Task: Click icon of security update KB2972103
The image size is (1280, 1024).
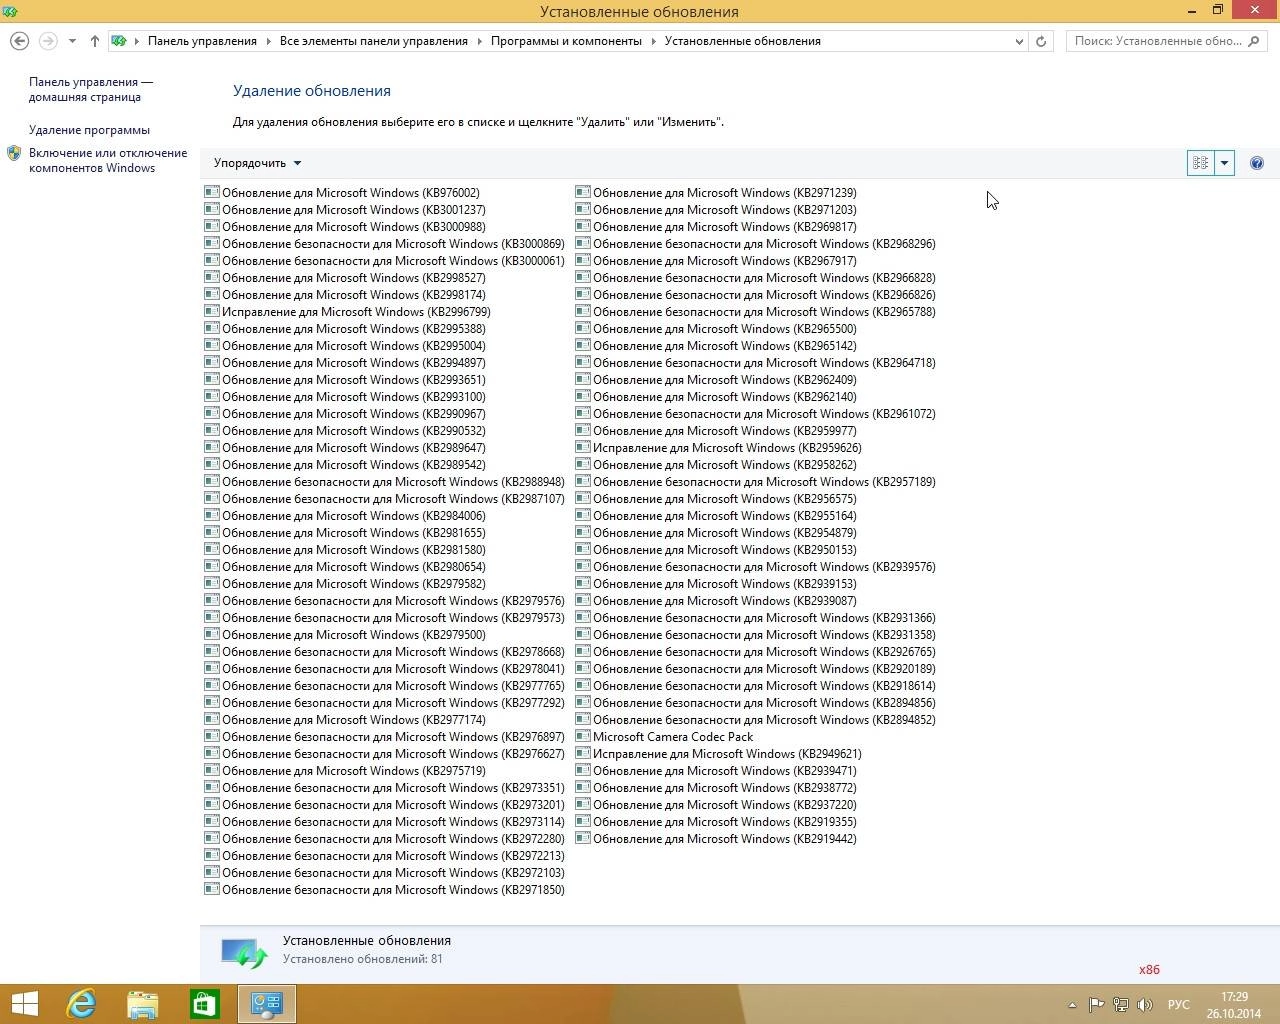Action: (211, 873)
